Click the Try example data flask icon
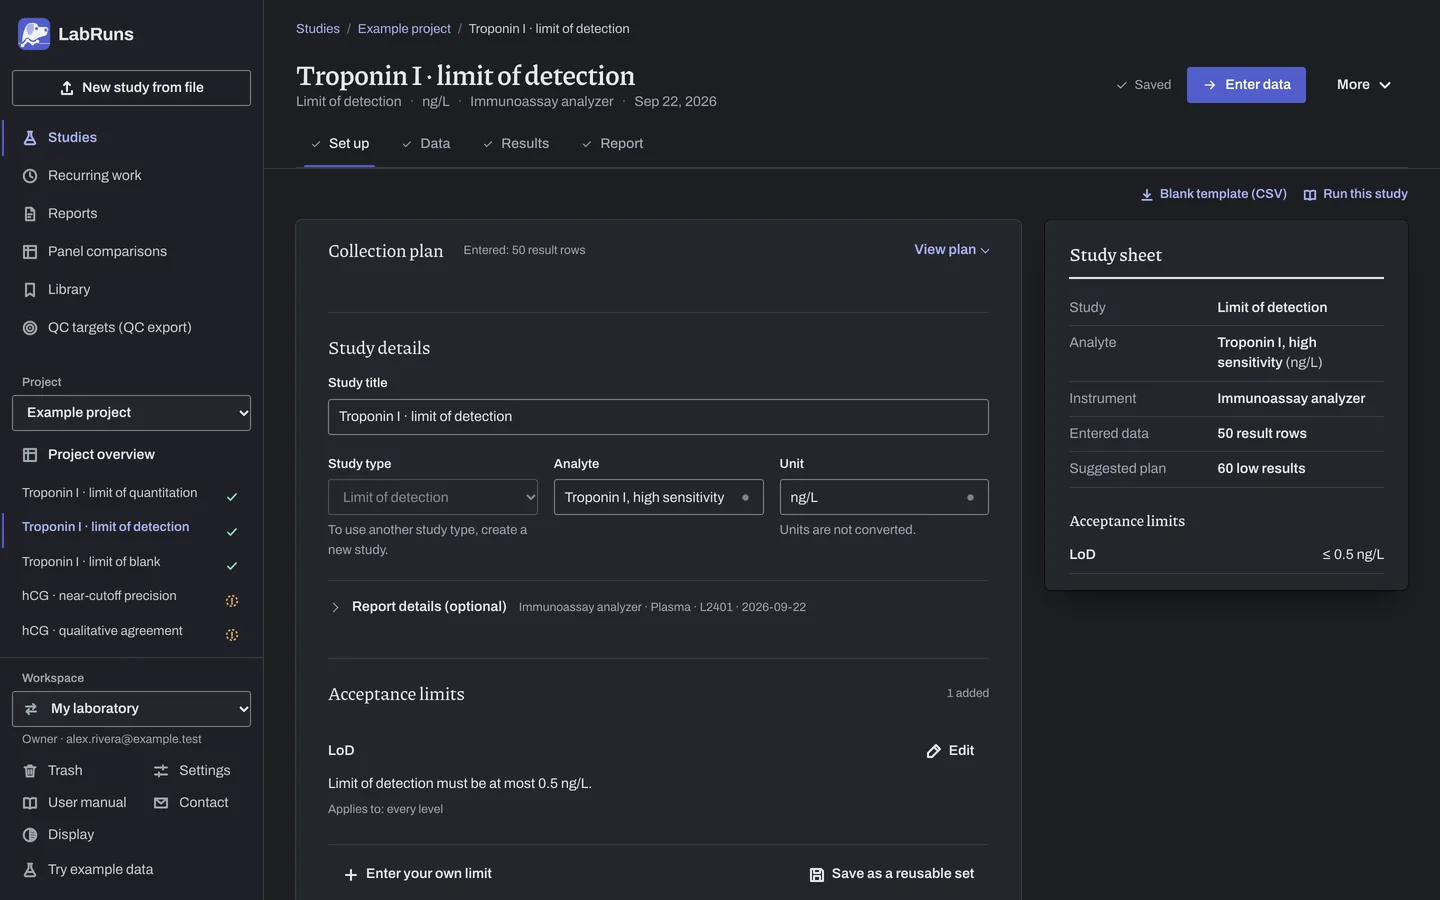Screen dimensions: 1440x900 click(x=30, y=870)
